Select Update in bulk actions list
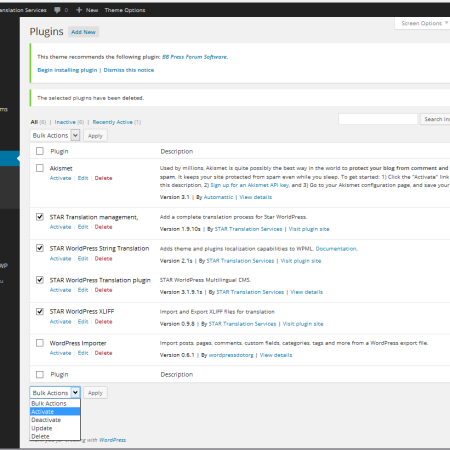 pyautogui.click(x=55, y=428)
